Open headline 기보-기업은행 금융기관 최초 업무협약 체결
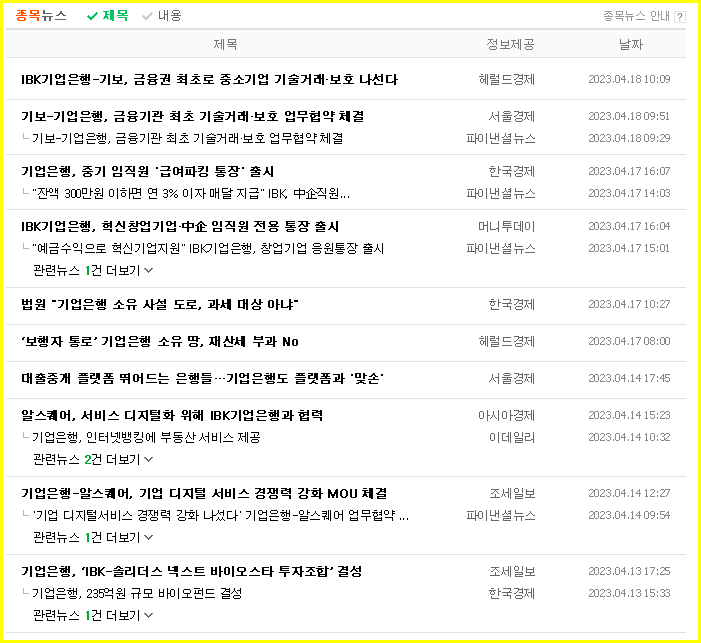701x643 pixels. click(193, 116)
